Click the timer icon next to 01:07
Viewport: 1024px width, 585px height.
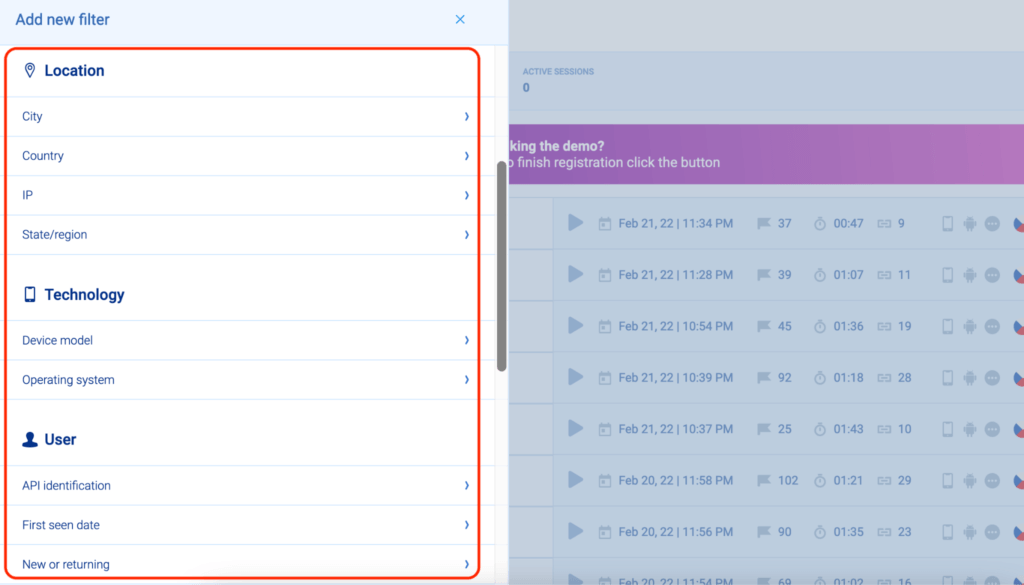(820, 275)
